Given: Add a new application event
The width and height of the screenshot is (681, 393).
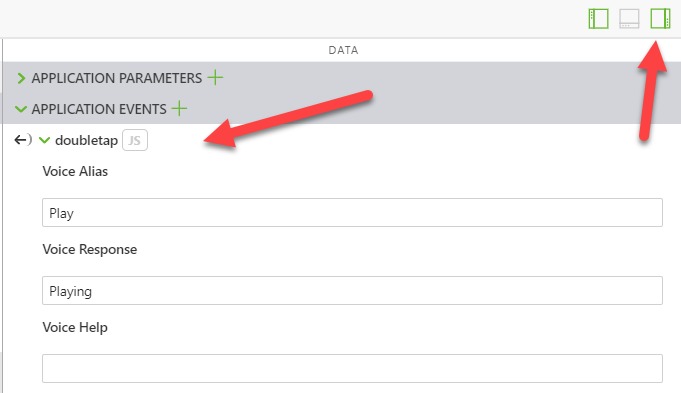Looking at the screenshot, I should (x=179, y=109).
